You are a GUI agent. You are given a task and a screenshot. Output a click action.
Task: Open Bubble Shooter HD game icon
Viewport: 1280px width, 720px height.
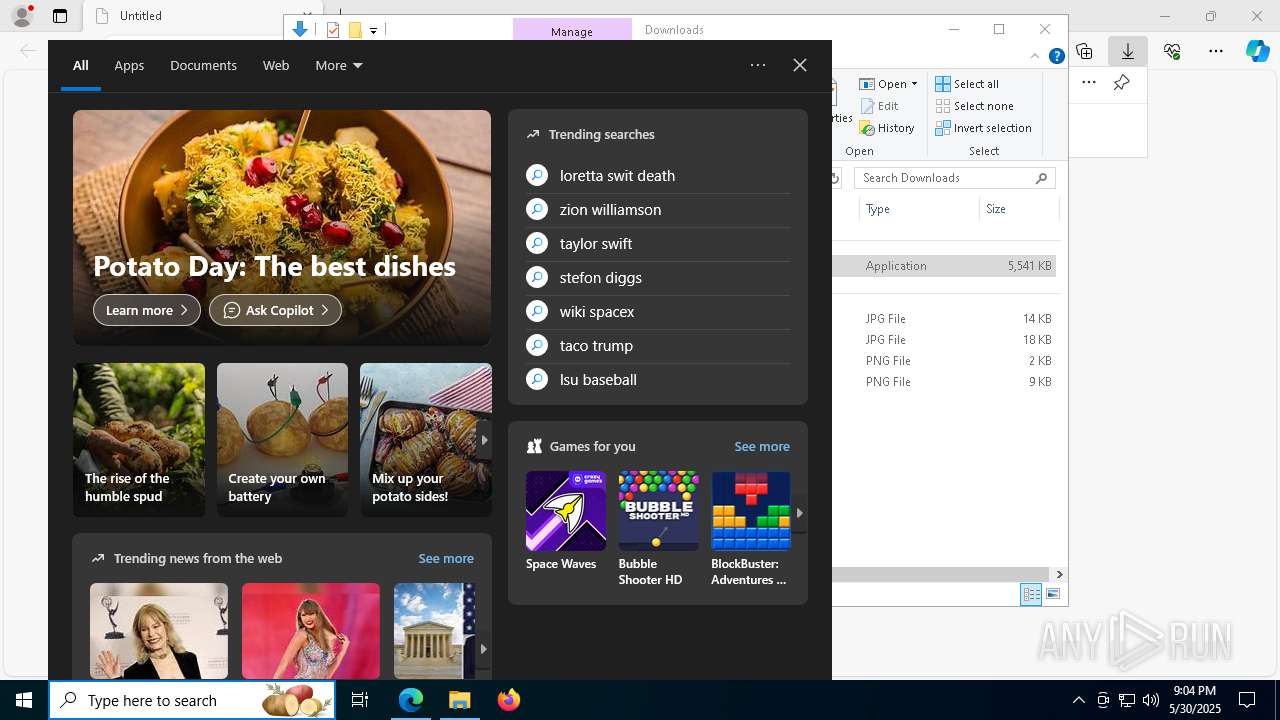658,511
